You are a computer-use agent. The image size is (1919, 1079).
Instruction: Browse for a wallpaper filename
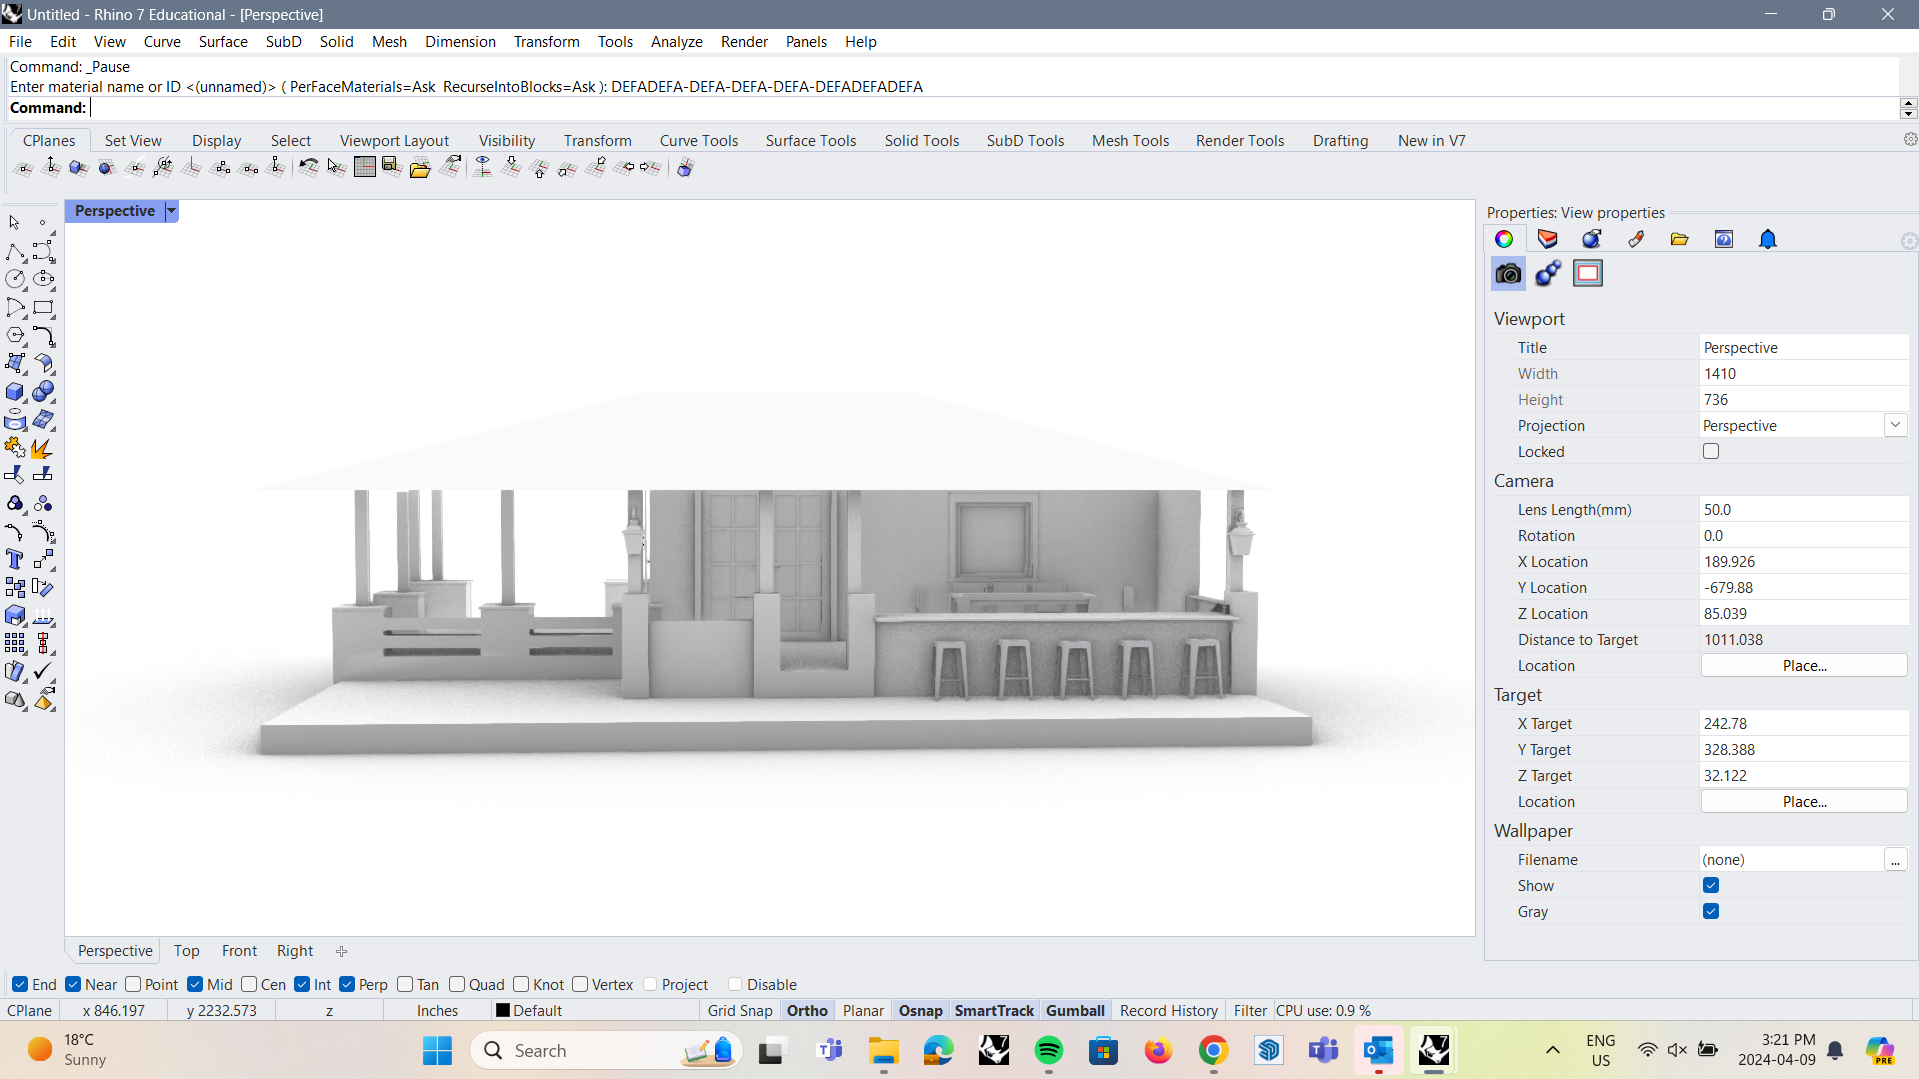click(1896, 859)
